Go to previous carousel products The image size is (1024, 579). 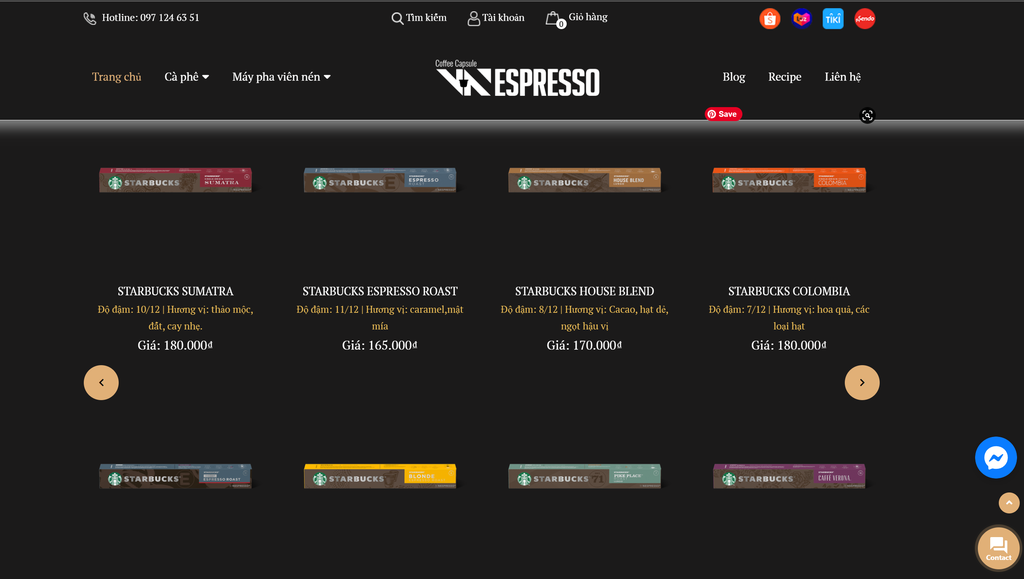(x=101, y=383)
